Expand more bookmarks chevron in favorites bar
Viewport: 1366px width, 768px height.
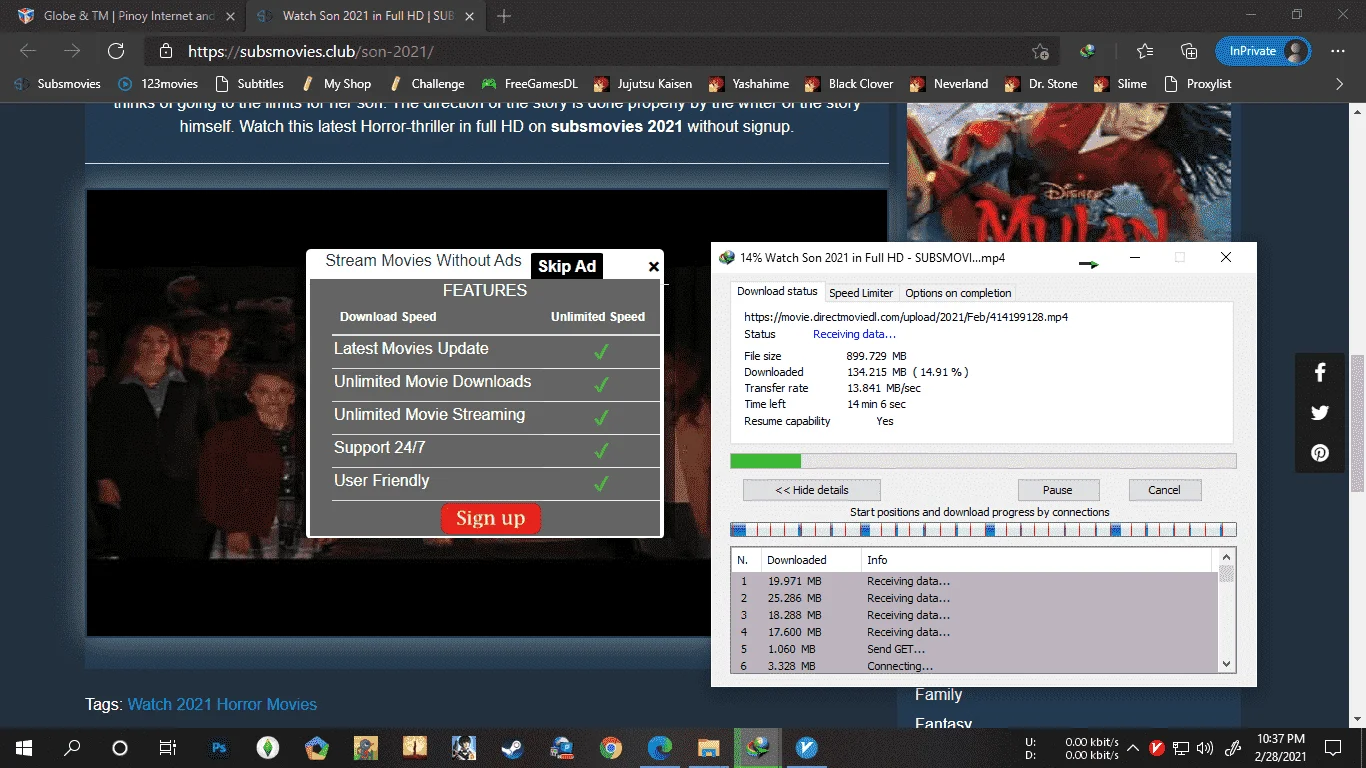(1340, 84)
